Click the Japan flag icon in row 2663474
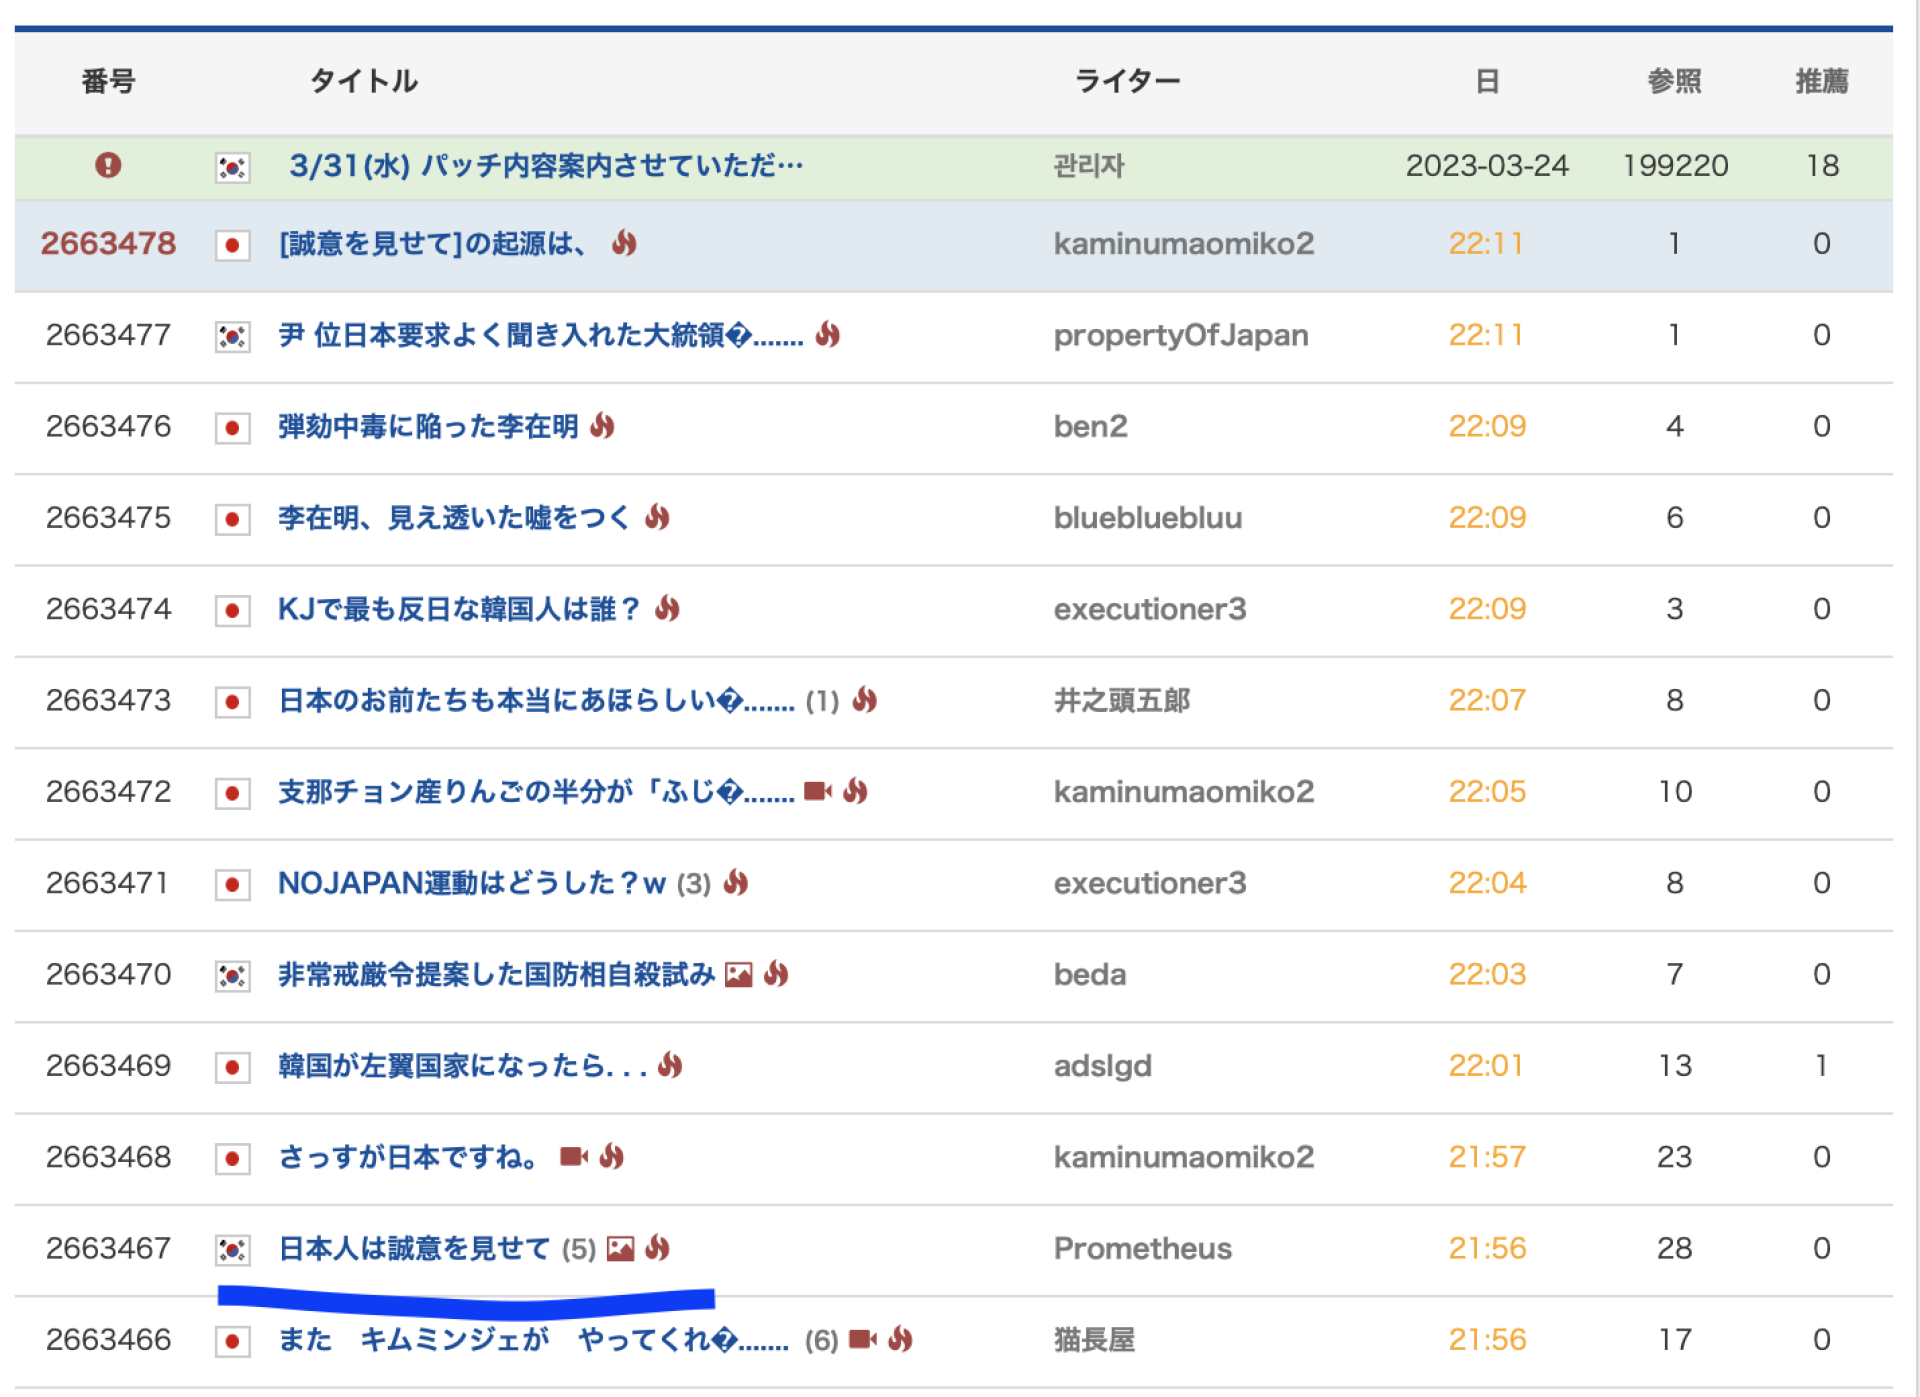 click(x=232, y=610)
